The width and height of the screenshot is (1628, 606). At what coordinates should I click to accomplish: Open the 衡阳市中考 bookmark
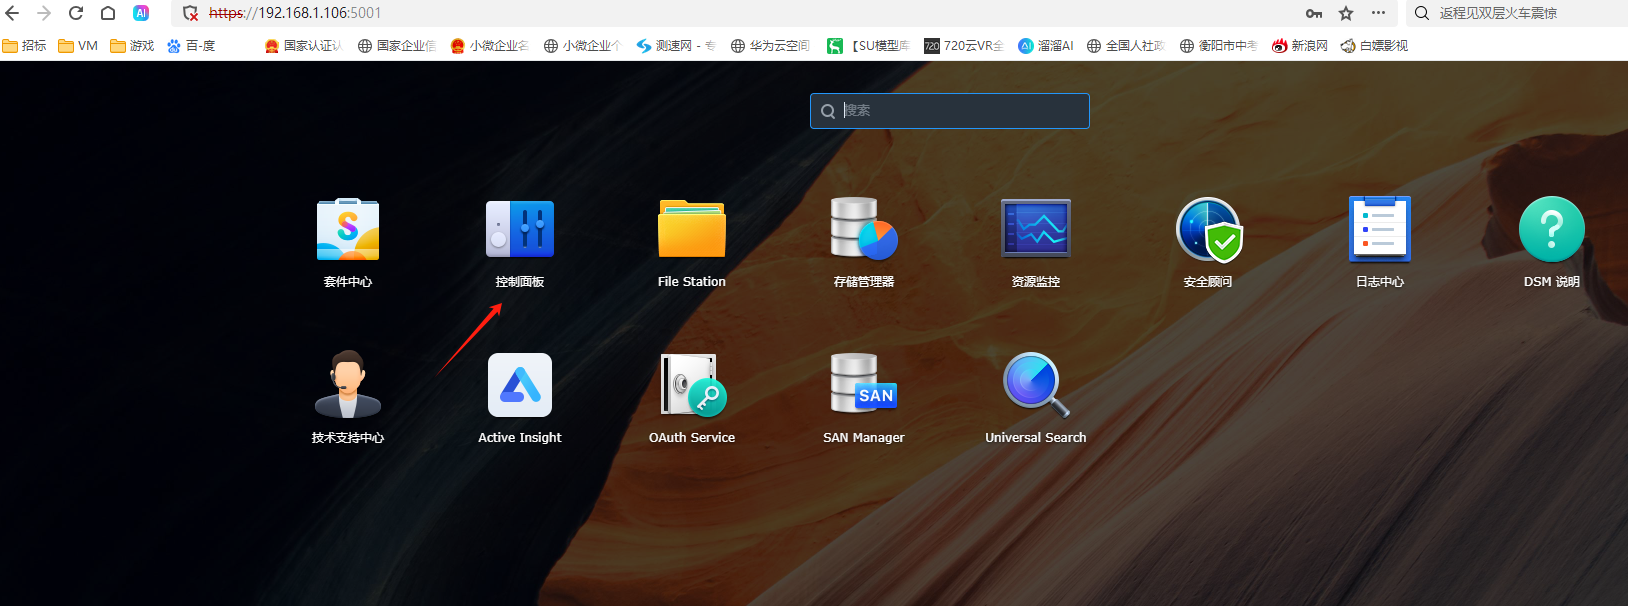(1219, 46)
